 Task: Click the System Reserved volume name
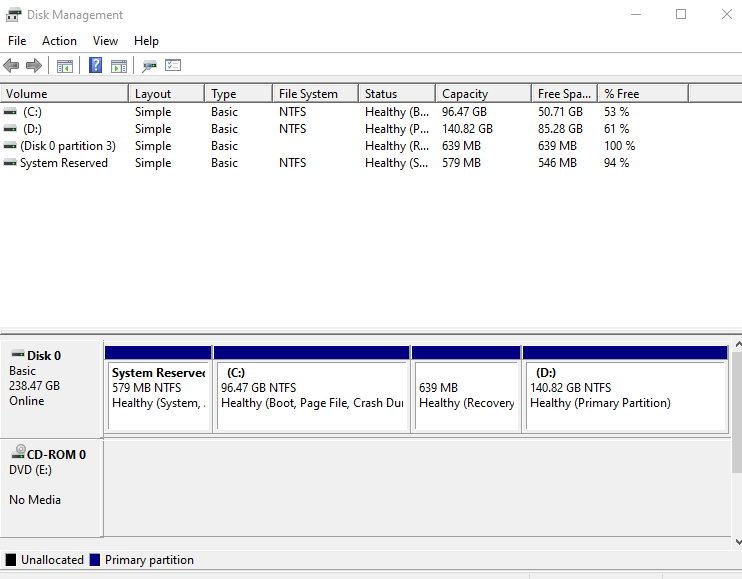pyautogui.click(x=63, y=163)
